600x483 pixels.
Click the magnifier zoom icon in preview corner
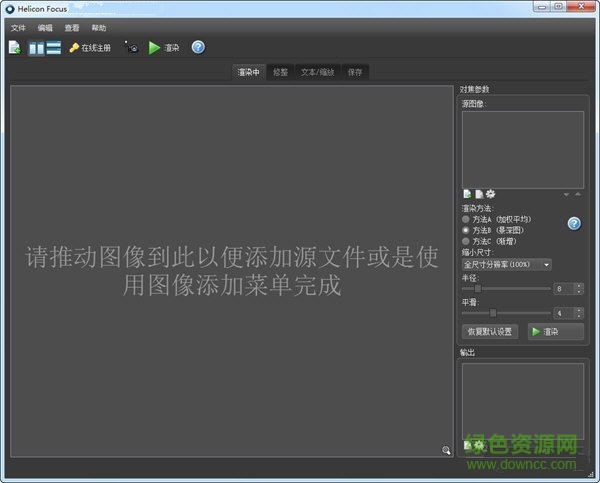click(446, 450)
